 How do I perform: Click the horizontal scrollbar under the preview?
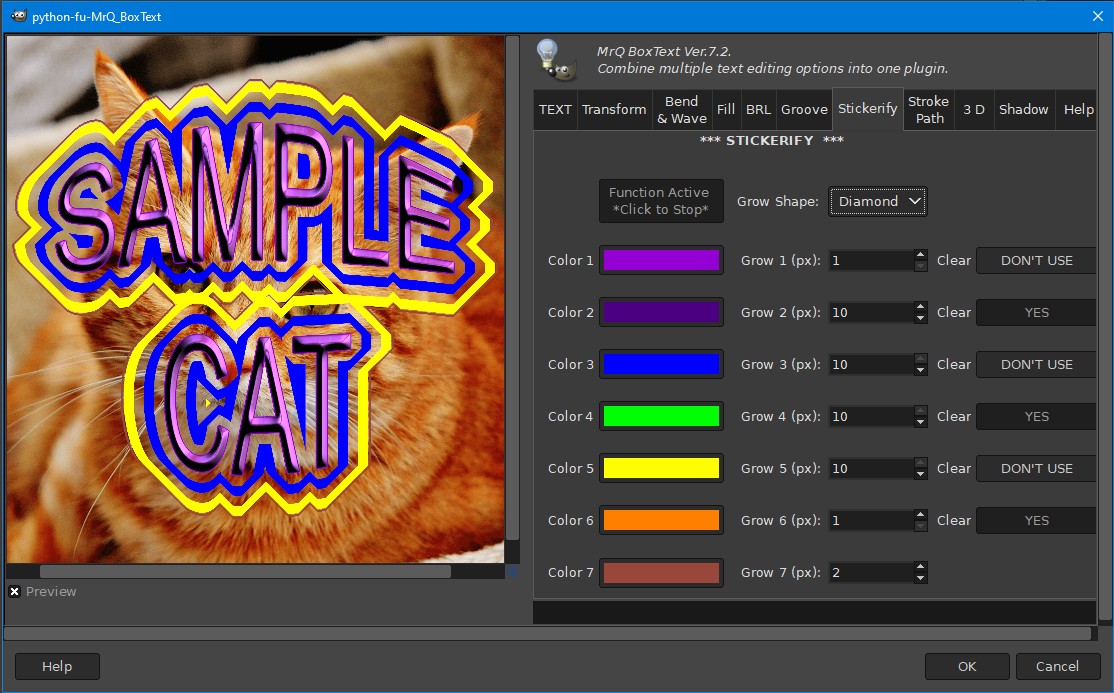tap(245, 571)
